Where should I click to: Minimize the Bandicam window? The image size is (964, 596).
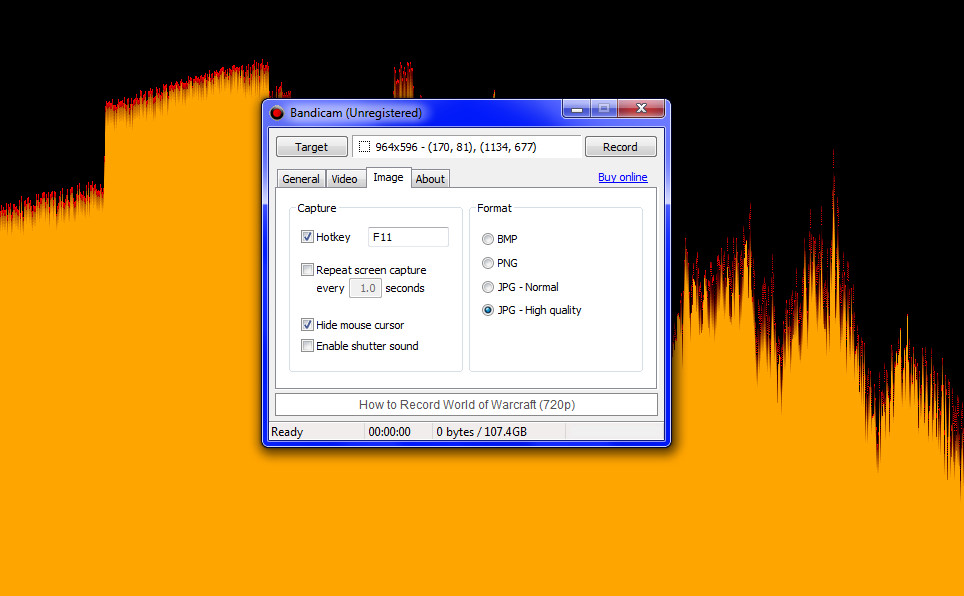click(x=577, y=109)
